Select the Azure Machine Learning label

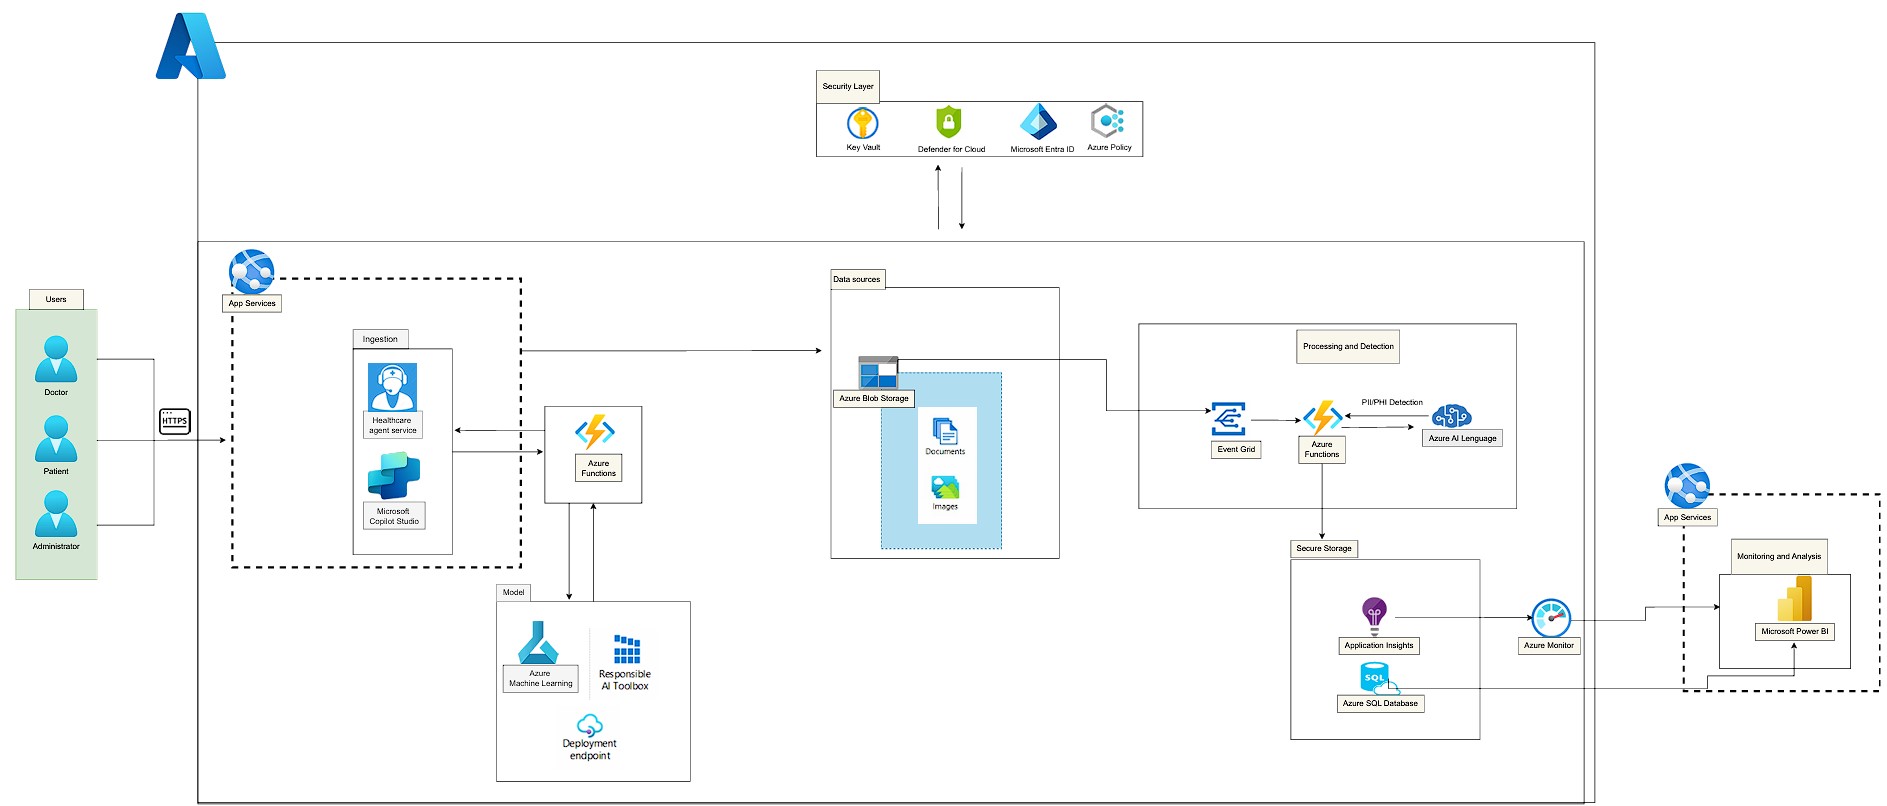coord(541,678)
